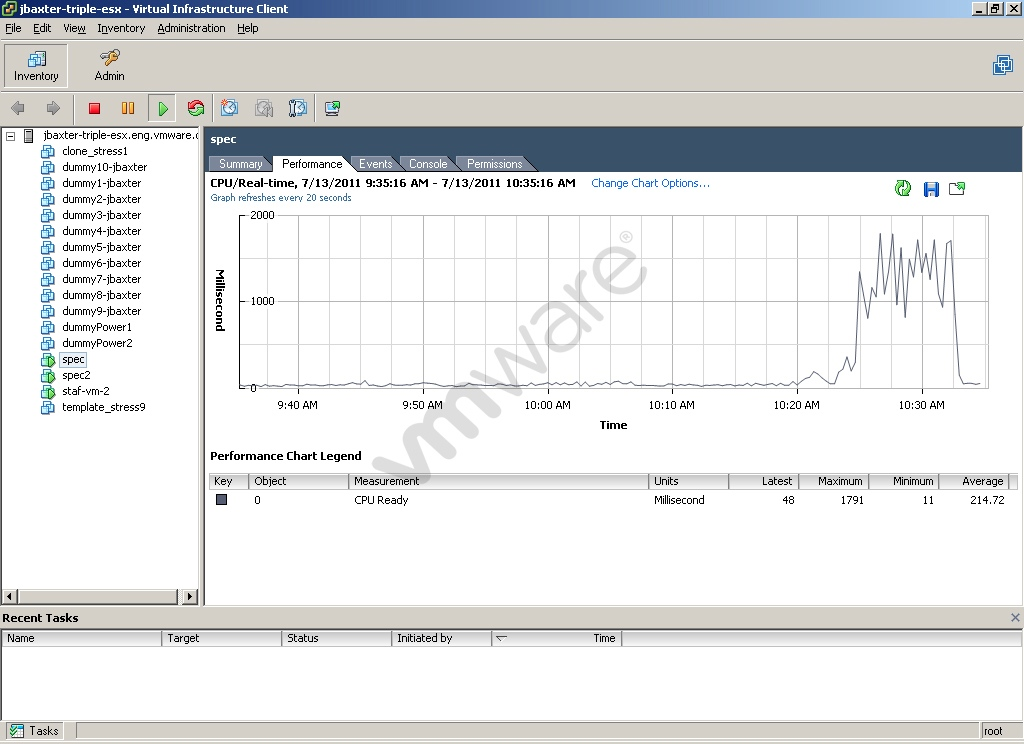The width and height of the screenshot is (1024, 744).
Task: Sort recent tasks by Name column
Action: click(x=82, y=638)
